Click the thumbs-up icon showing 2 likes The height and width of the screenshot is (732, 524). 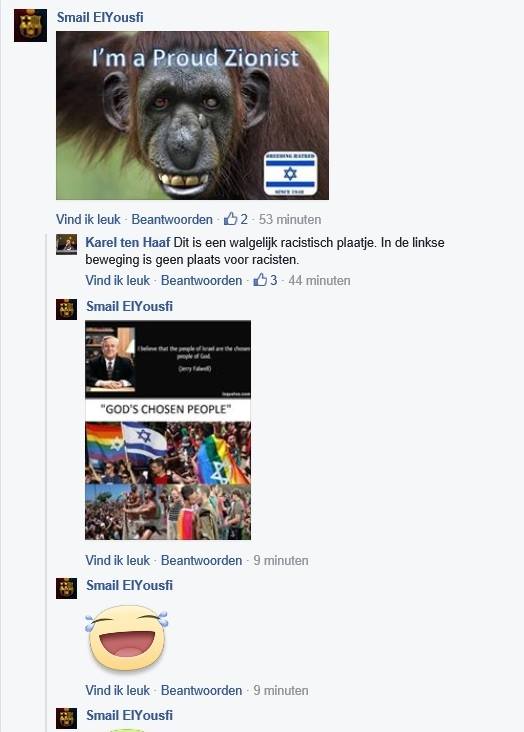coord(230,219)
